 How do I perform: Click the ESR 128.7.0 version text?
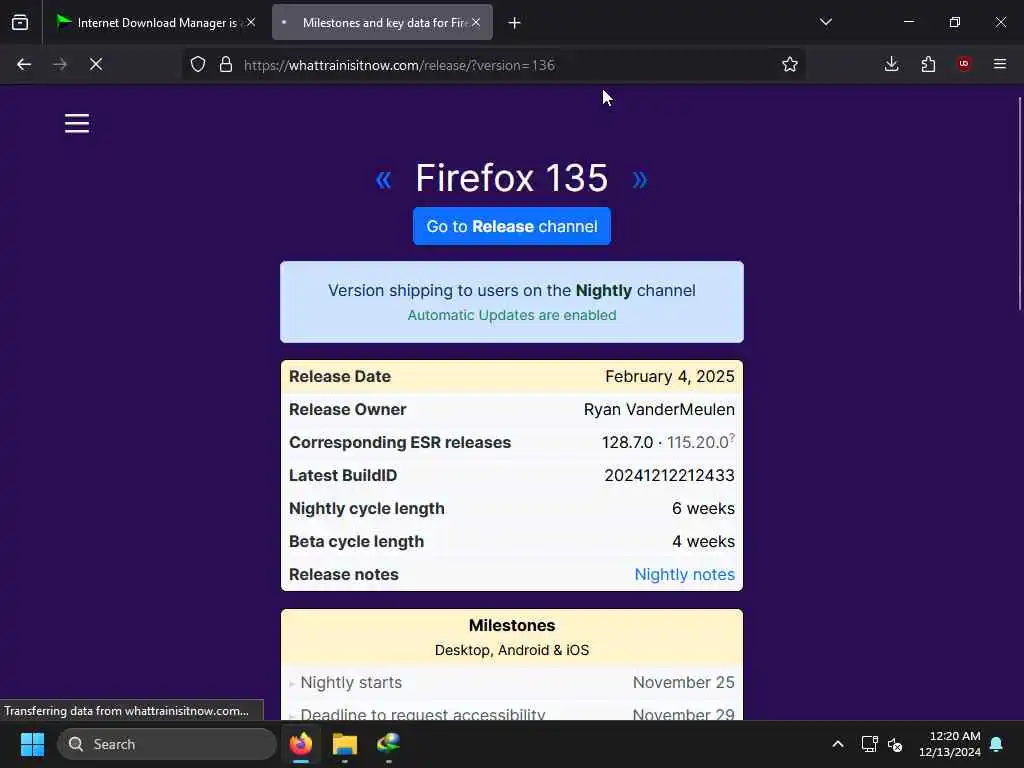[x=627, y=442]
